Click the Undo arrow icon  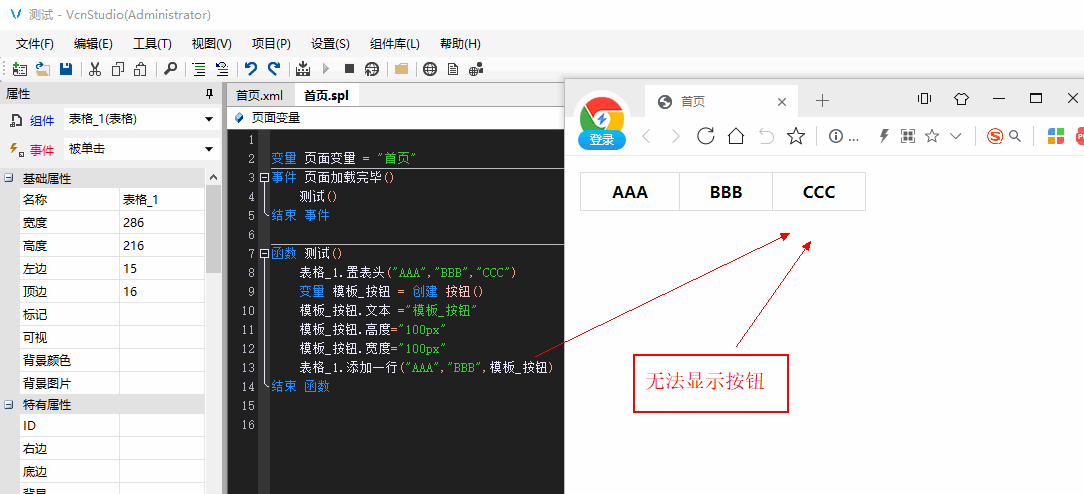pyautogui.click(x=251, y=69)
